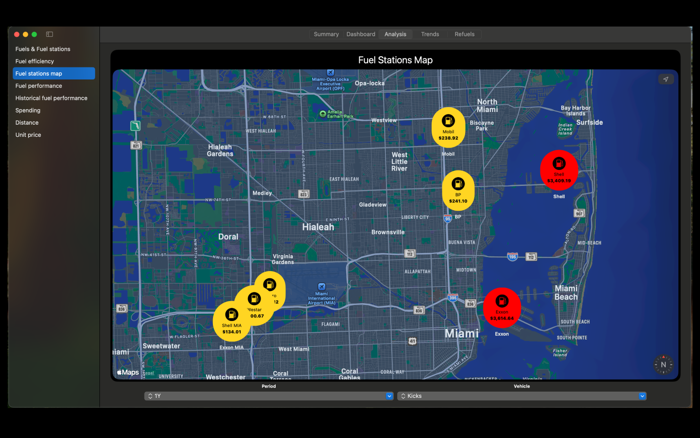The width and height of the screenshot is (700, 438).
Task: Switch to the Trends tab
Action: [430, 34]
